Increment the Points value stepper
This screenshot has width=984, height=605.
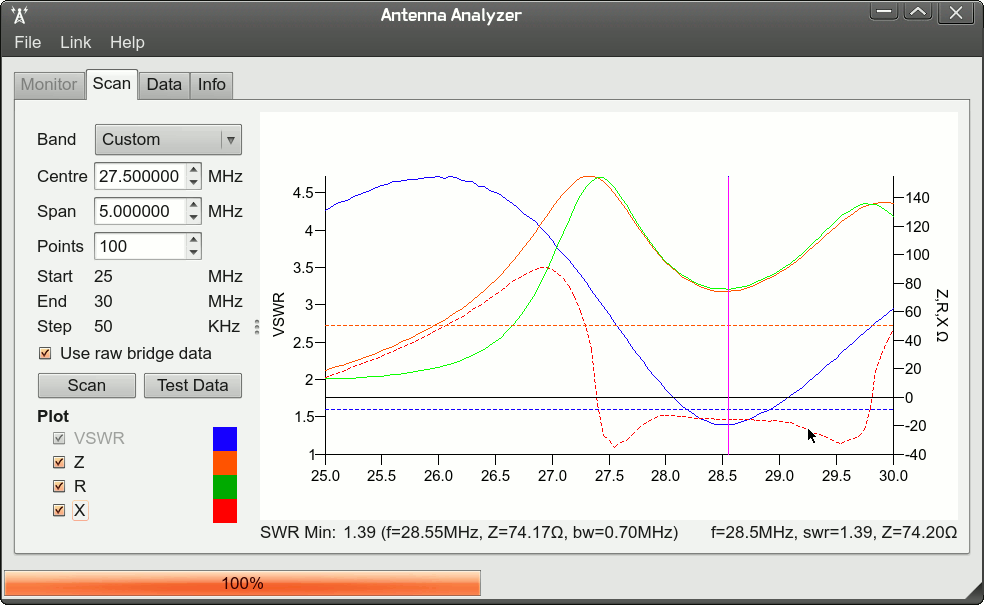click(191, 240)
